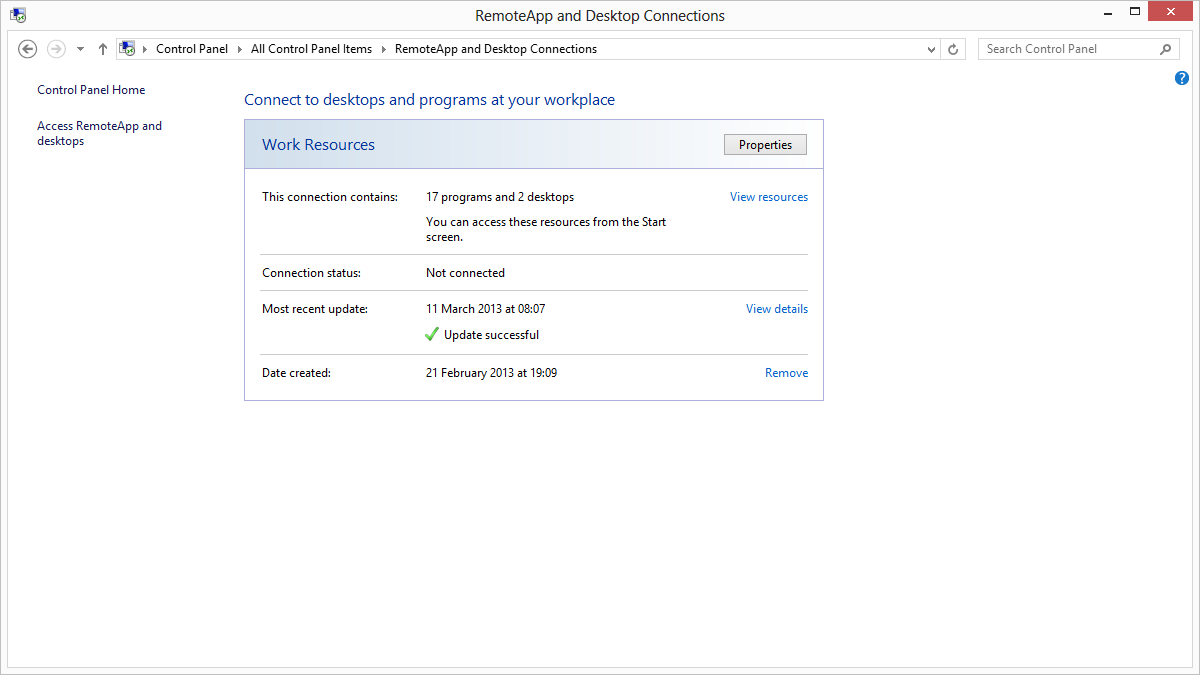Screen dimensions: 1200x675
Task: Remove the Work Resources connection
Action: pyautogui.click(x=787, y=373)
